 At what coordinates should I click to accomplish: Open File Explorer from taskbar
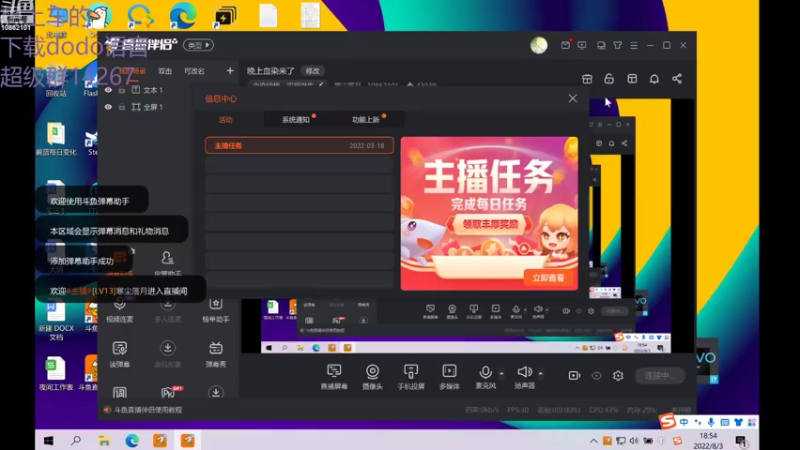104,440
